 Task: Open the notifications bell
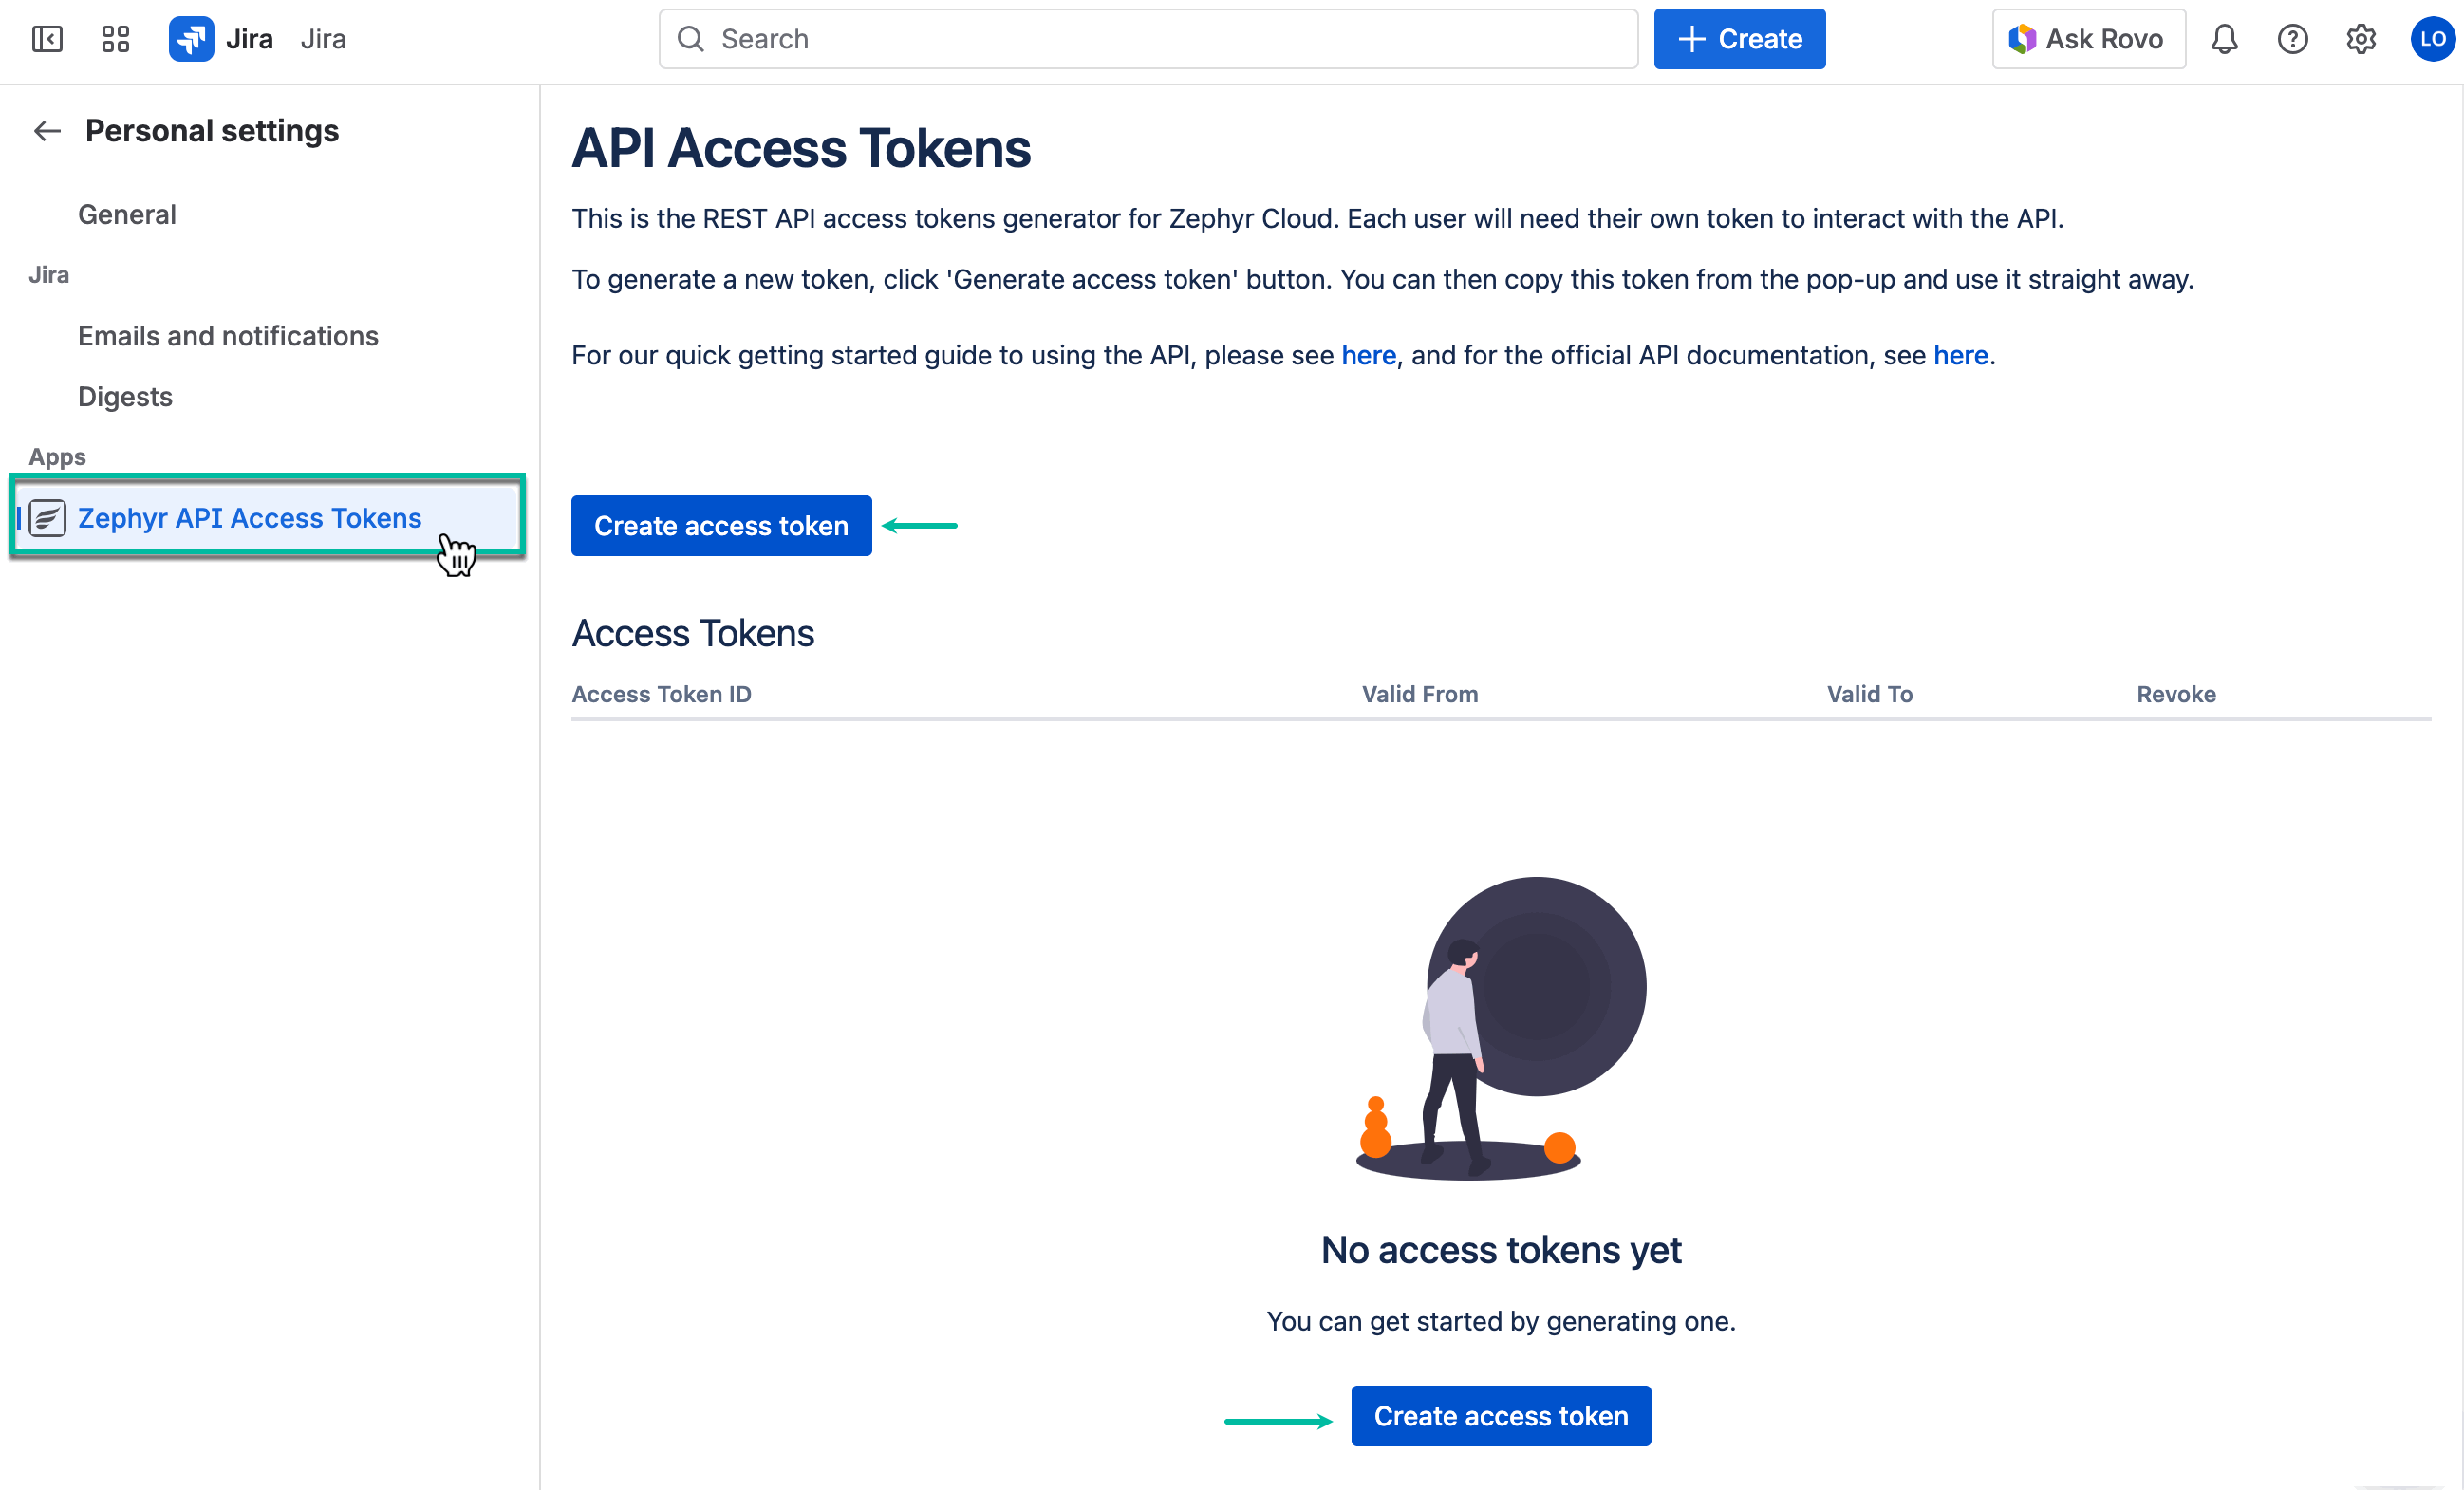click(x=2223, y=39)
